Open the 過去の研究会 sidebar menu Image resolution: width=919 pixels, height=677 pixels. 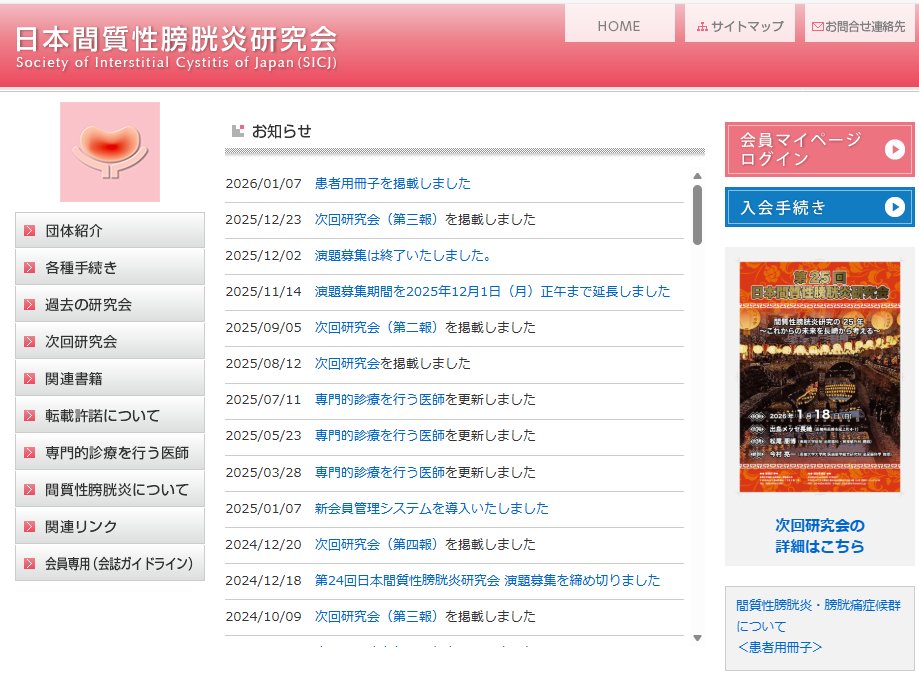click(110, 304)
